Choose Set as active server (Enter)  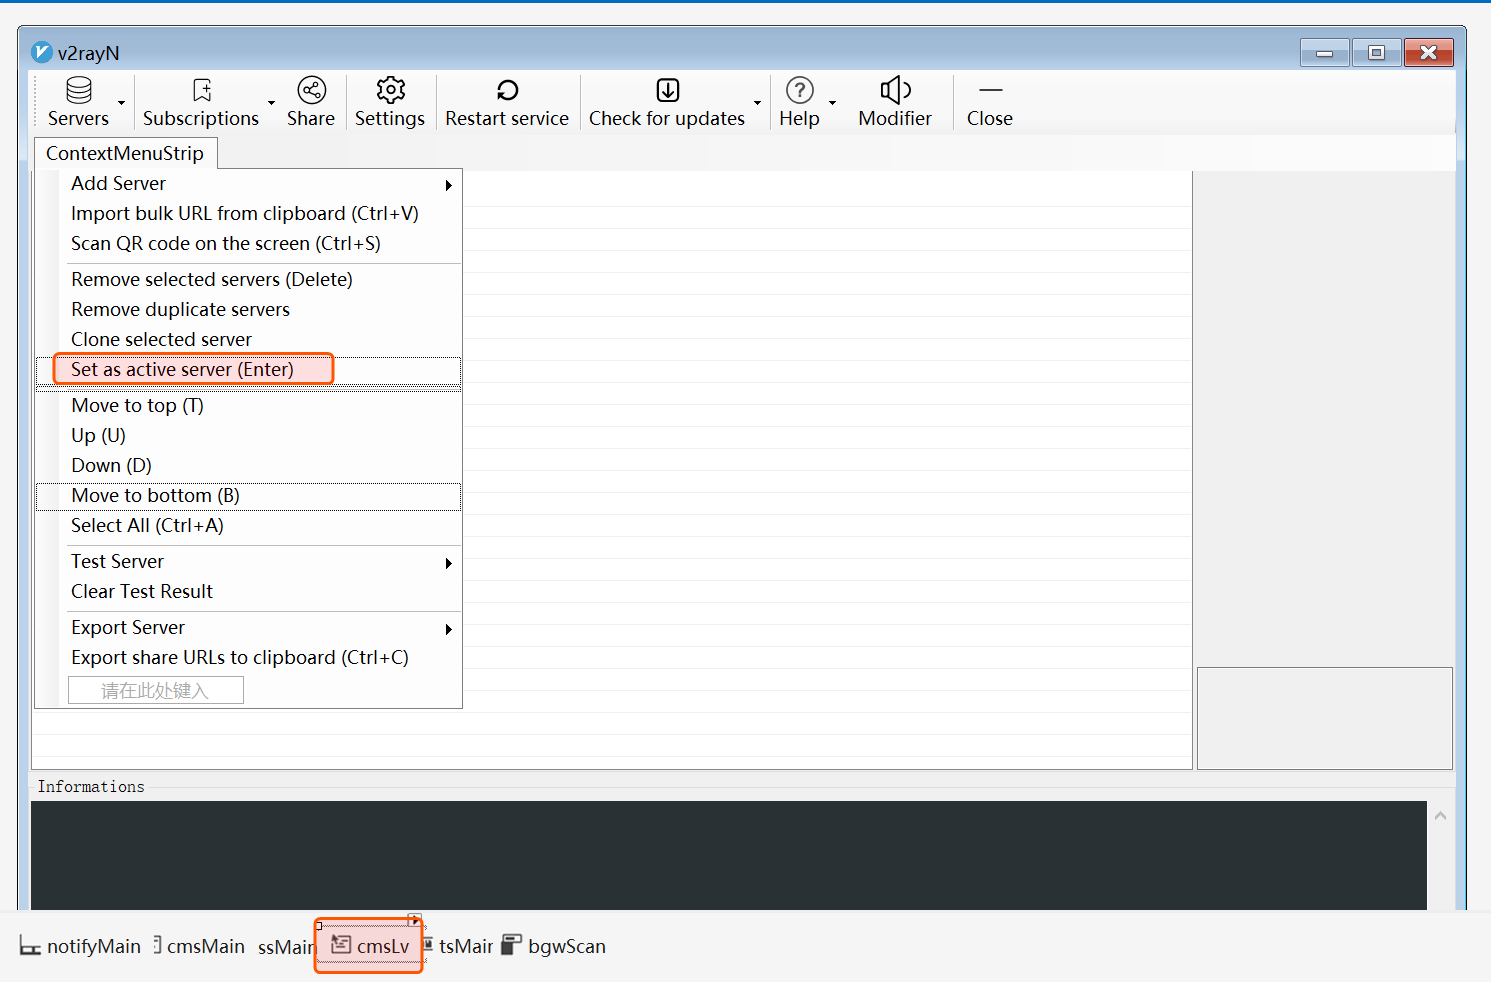click(182, 370)
